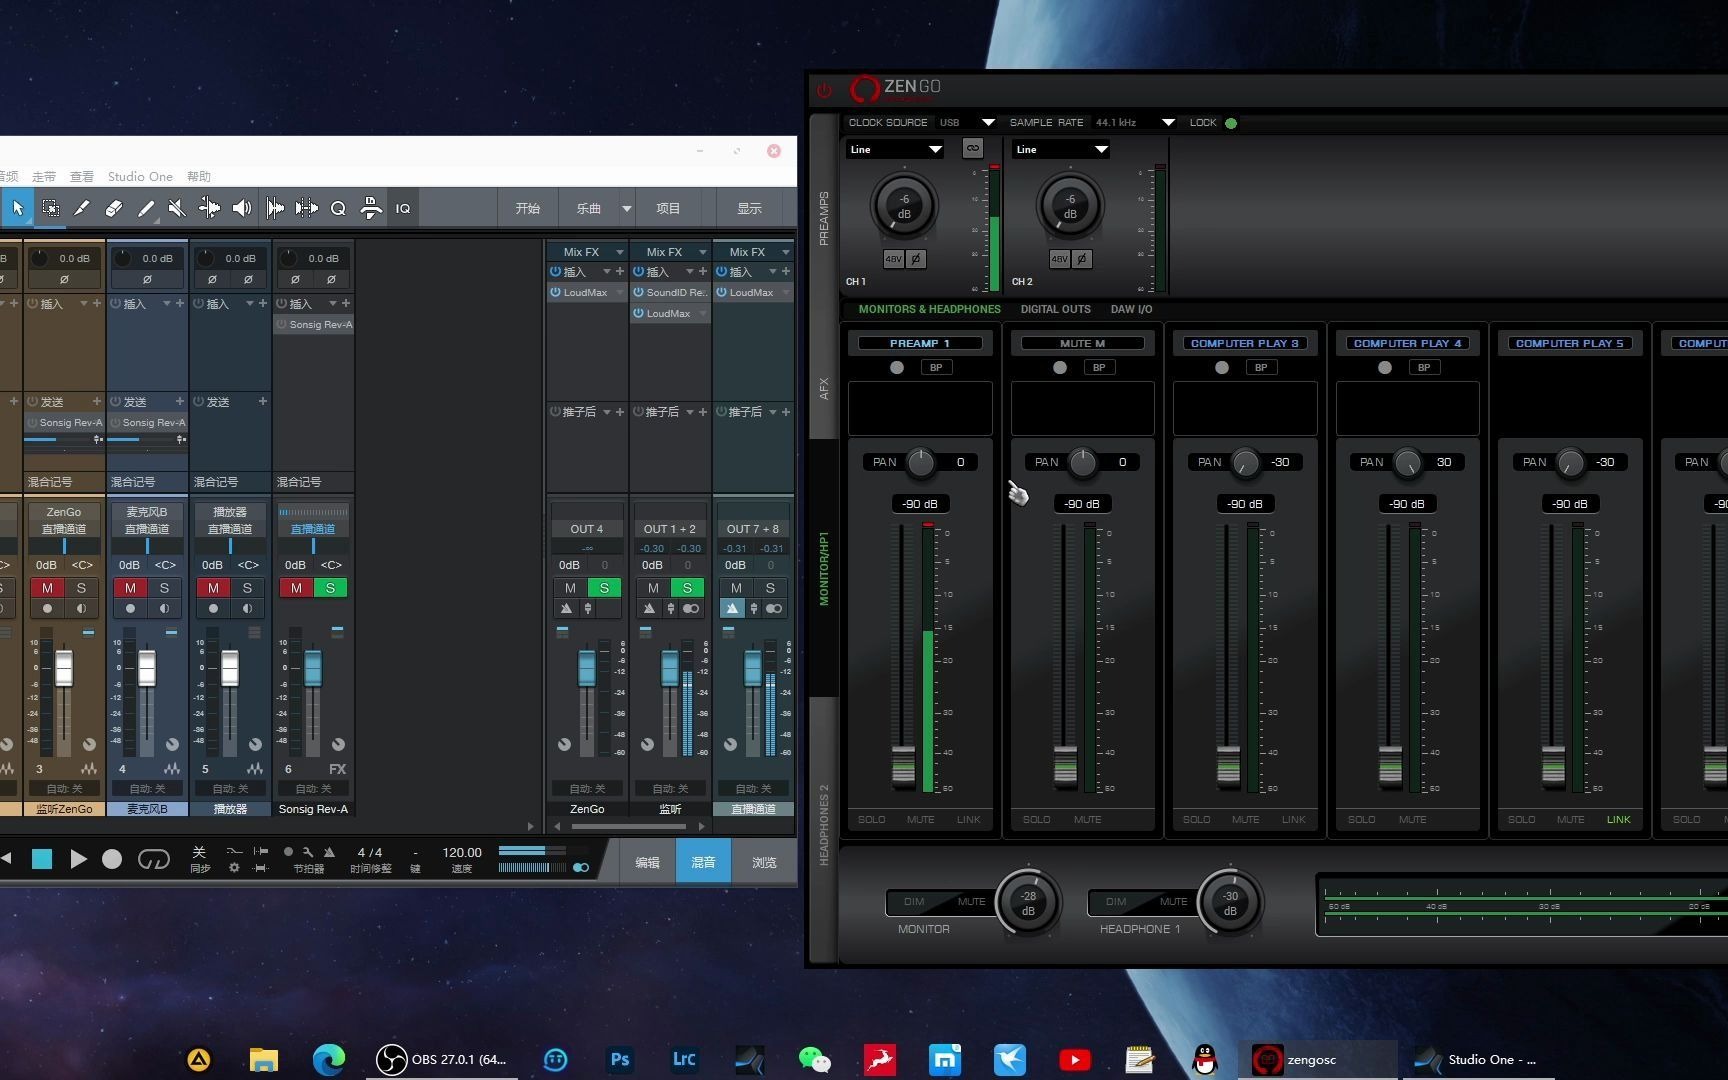Click MONITOR DIM button
The image size is (1728, 1080).
[x=914, y=902]
